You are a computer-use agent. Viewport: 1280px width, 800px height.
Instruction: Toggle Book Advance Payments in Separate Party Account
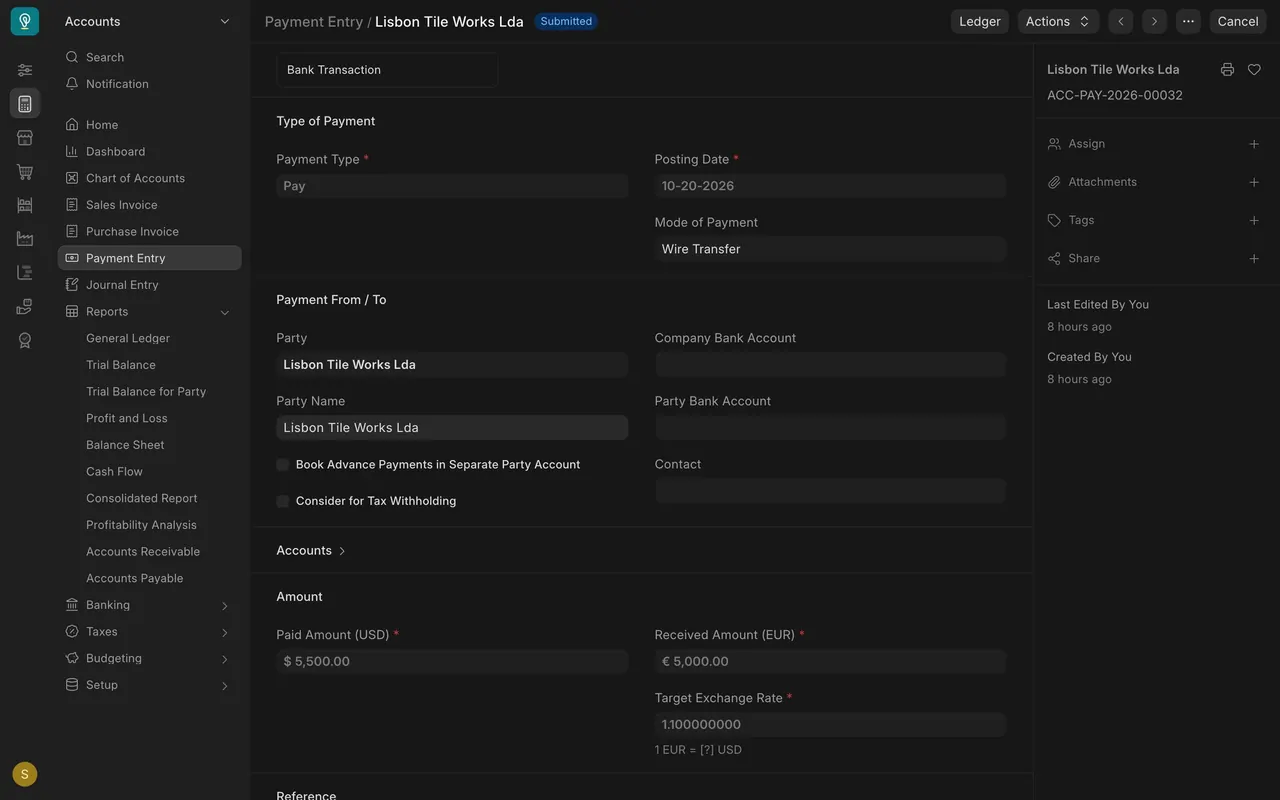click(283, 464)
